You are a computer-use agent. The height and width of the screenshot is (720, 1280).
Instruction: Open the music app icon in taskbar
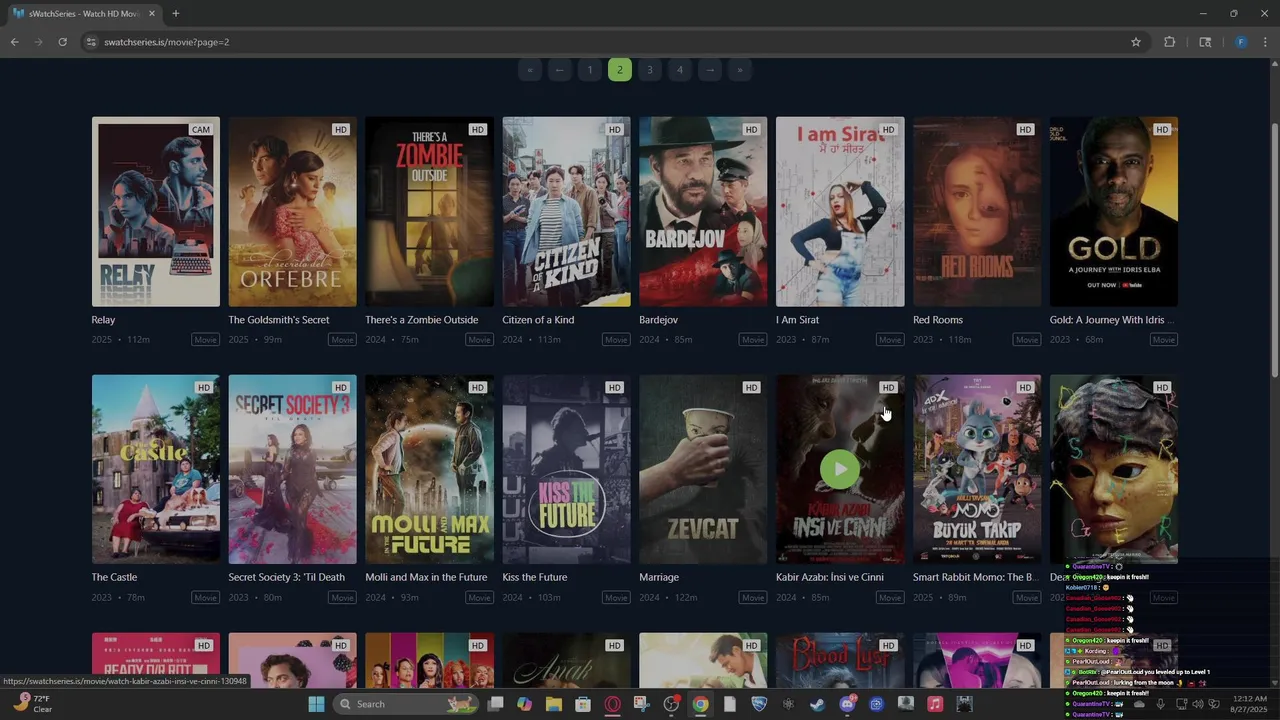tap(935, 704)
